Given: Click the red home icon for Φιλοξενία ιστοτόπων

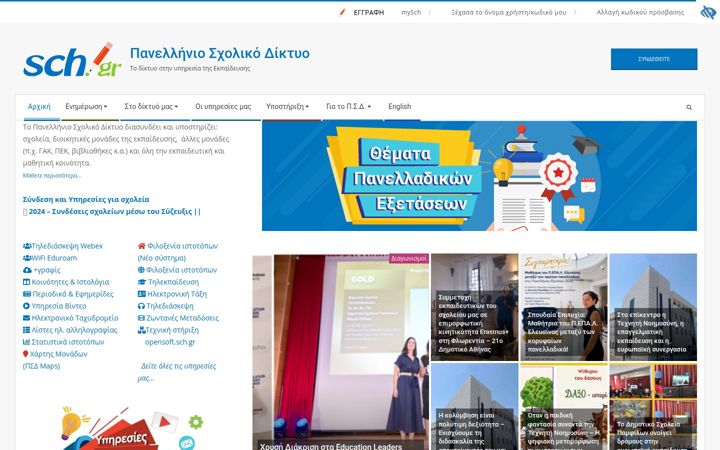Looking at the screenshot, I should coord(141,246).
